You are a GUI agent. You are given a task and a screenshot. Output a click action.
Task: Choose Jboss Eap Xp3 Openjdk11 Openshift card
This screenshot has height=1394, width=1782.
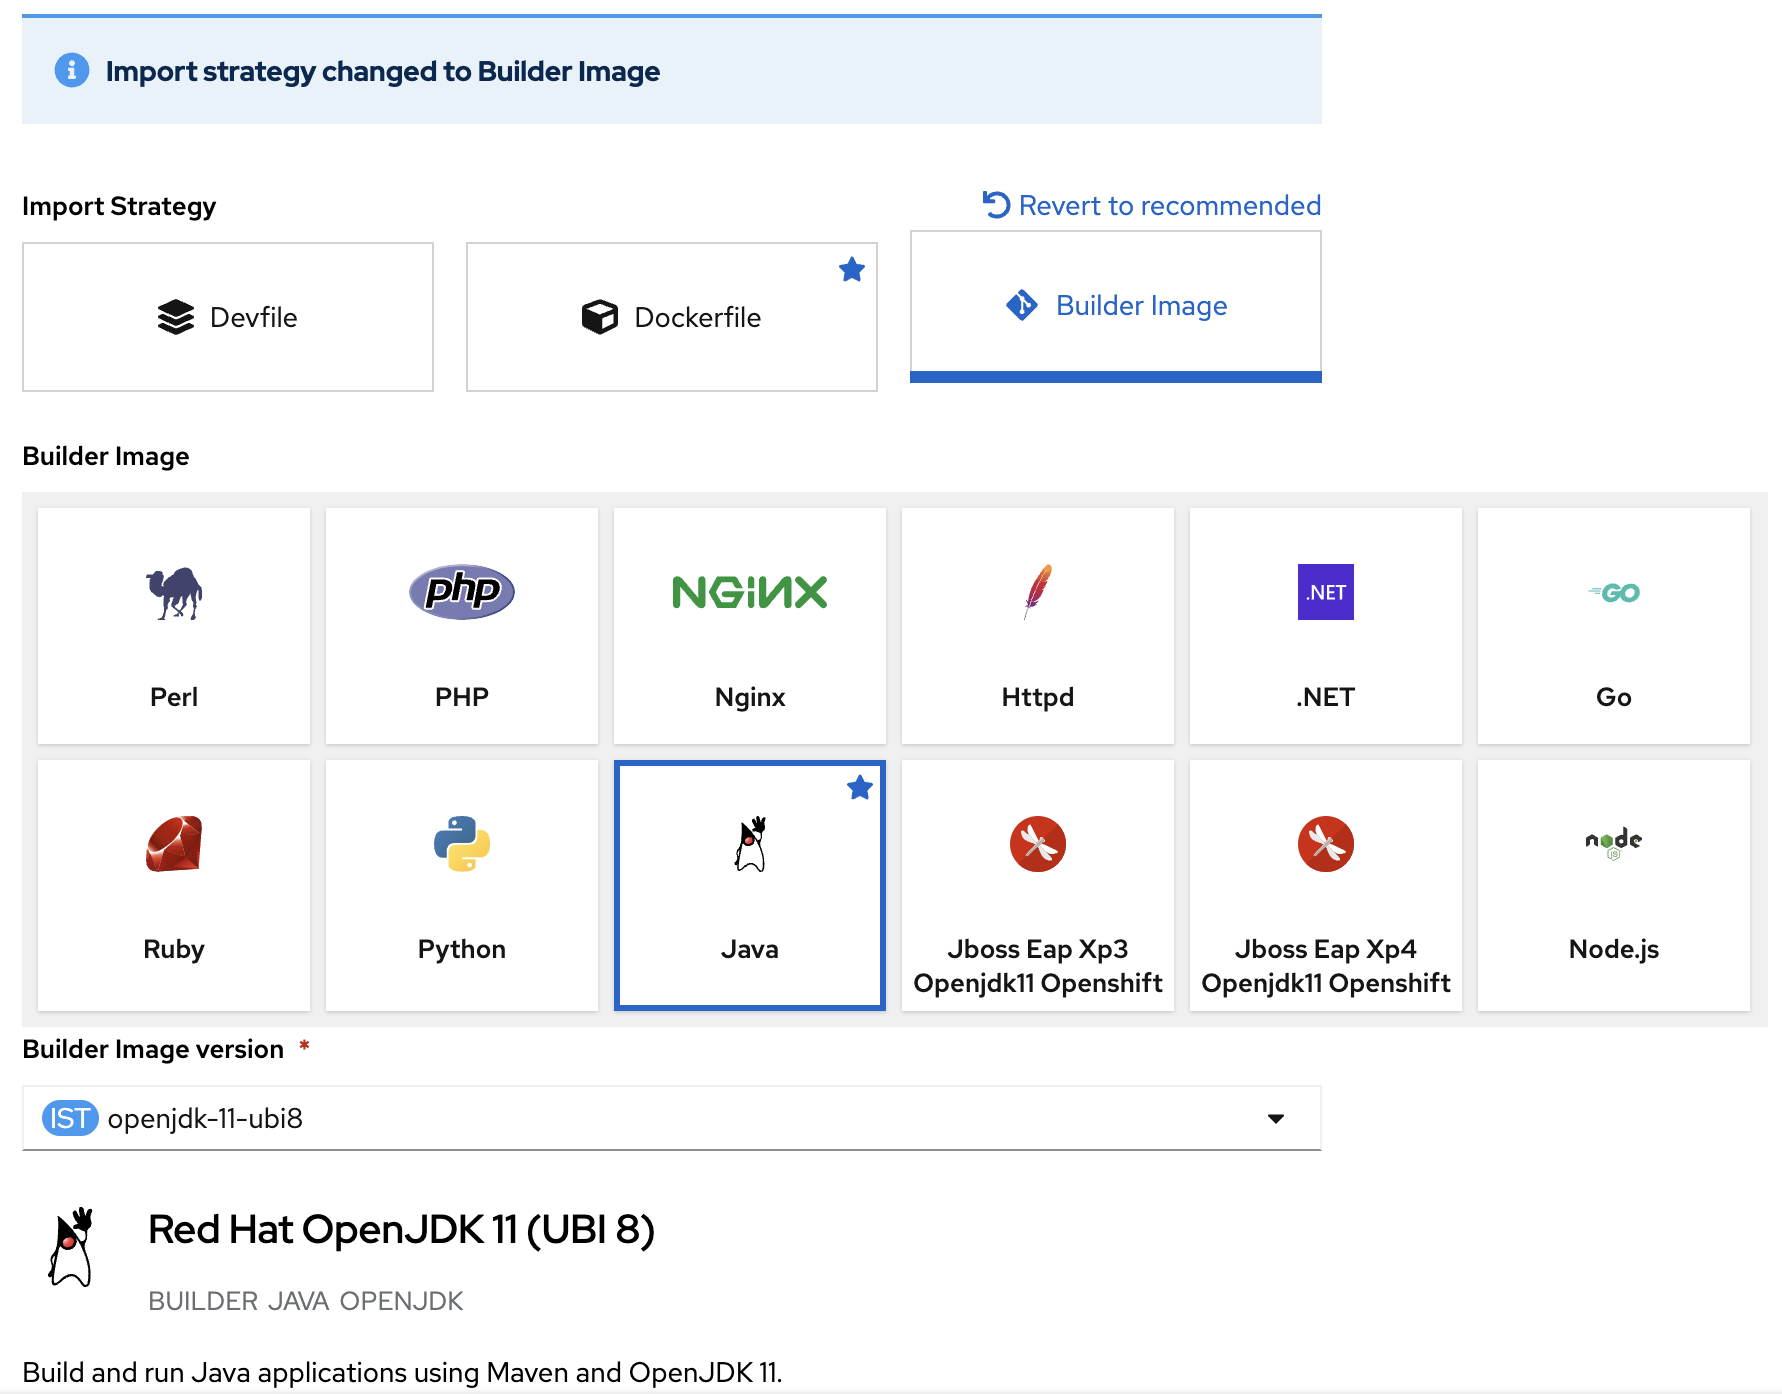click(1037, 886)
